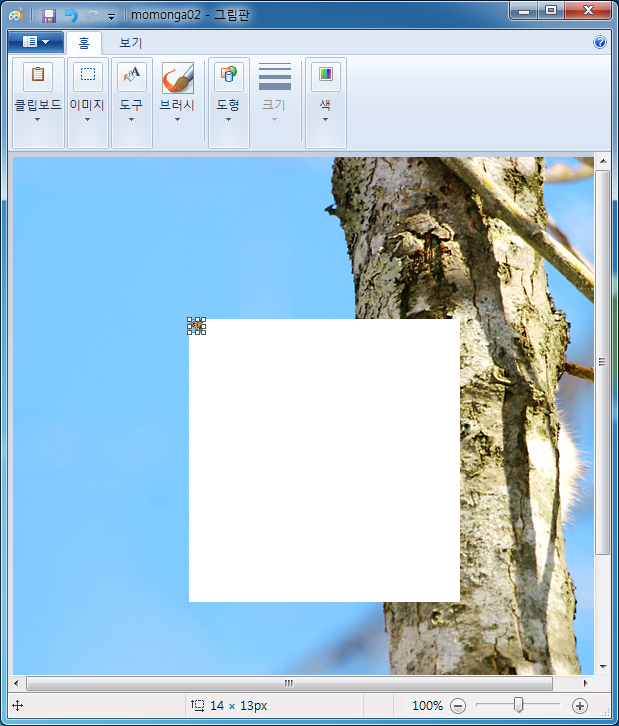Viewport: 619px width, 726px height.
Task: Click the 도구 tools icon
Action: click(x=132, y=75)
